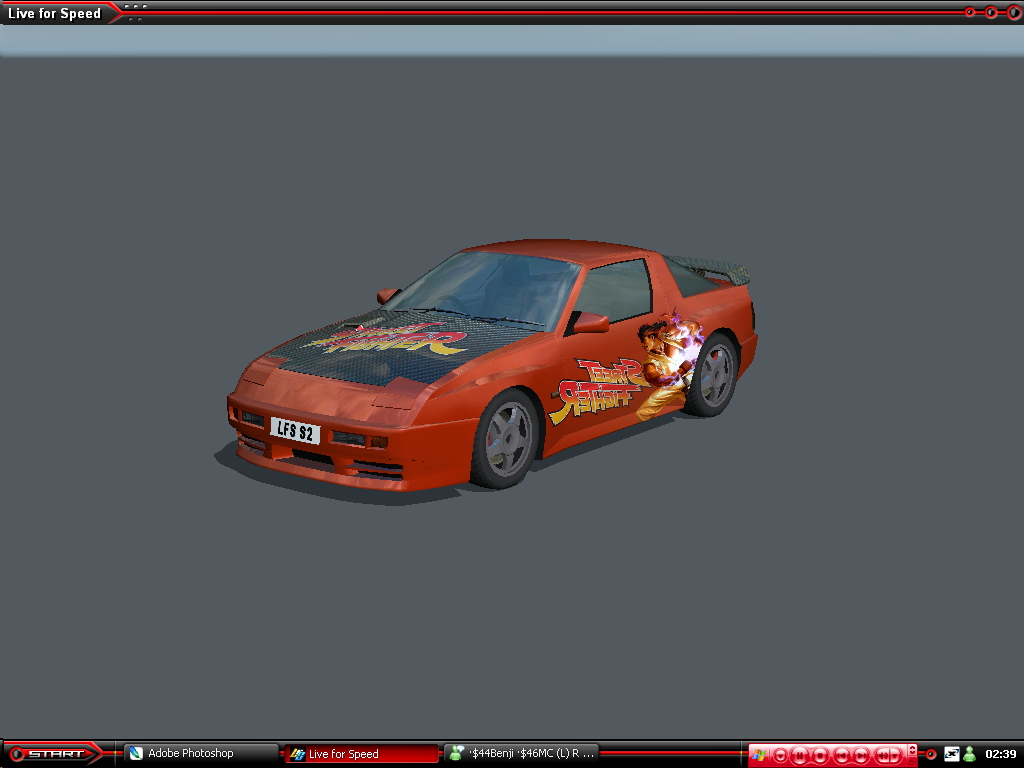
Task: Close the Live for Speed window
Action: coord(1013,12)
